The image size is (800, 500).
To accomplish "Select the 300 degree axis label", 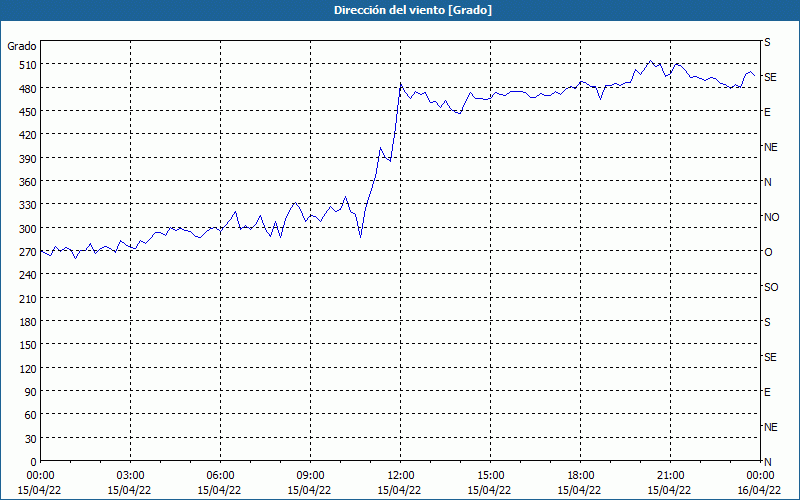I will [29, 229].
